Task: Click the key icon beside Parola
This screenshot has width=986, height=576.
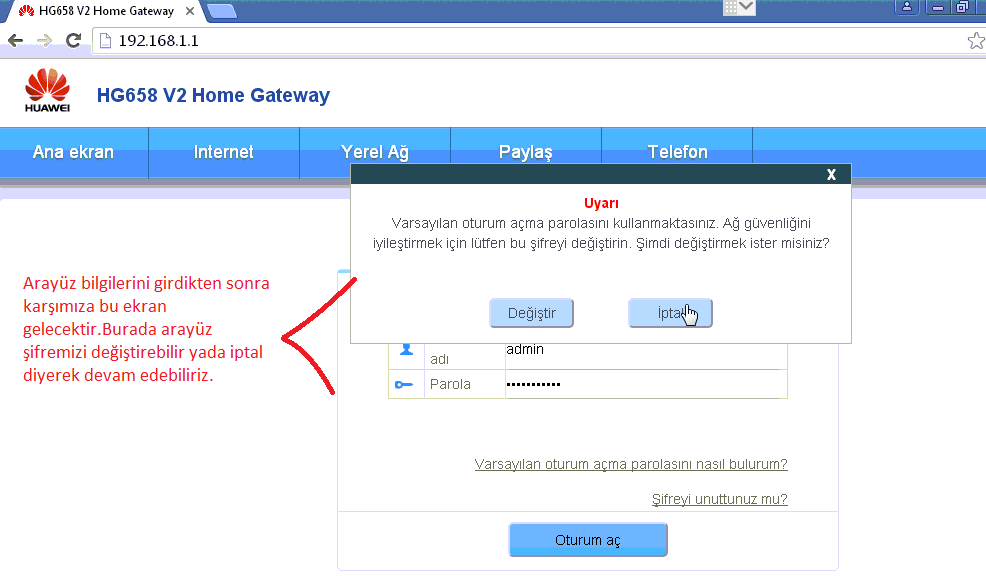Action: pyautogui.click(x=404, y=384)
